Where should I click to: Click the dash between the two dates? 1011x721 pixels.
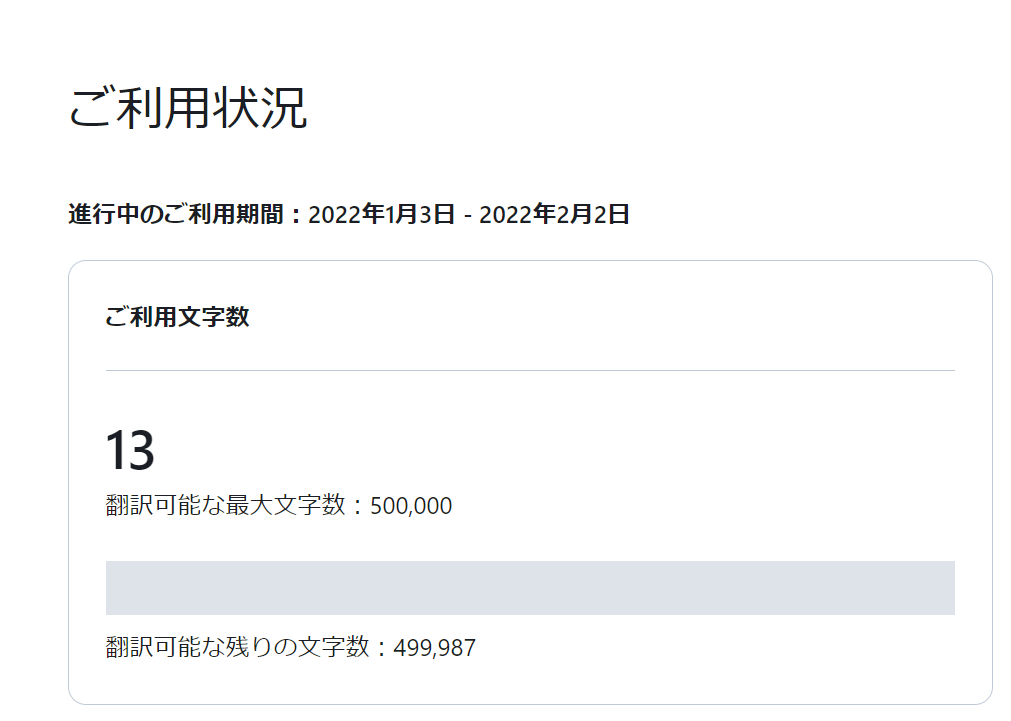pyautogui.click(x=467, y=215)
